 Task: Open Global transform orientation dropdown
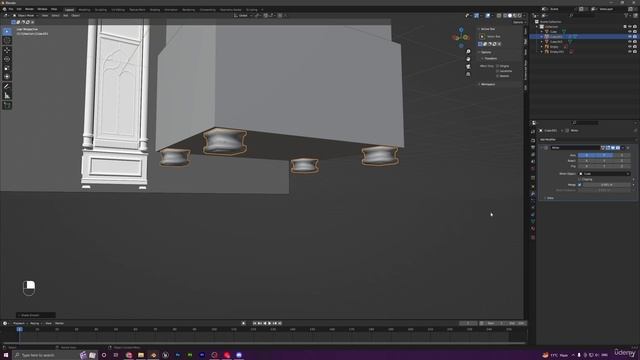click(242, 16)
